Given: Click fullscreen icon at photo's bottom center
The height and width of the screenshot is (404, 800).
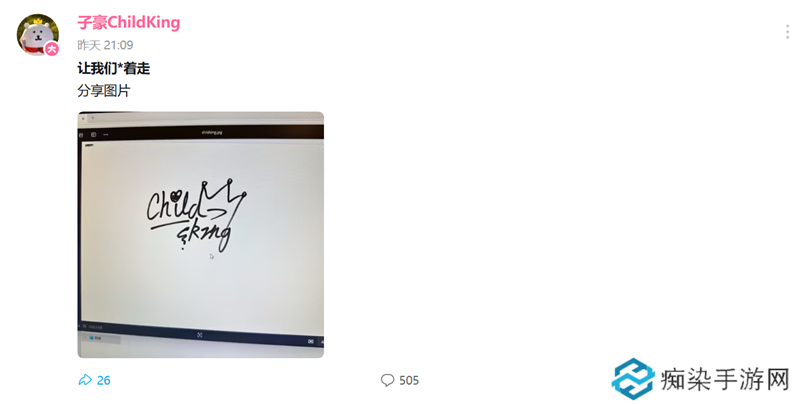Looking at the screenshot, I should coord(199,335).
